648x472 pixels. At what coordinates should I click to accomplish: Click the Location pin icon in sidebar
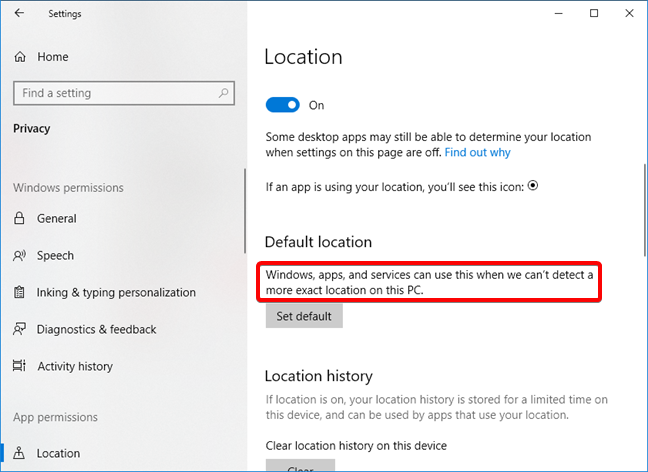(19, 453)
